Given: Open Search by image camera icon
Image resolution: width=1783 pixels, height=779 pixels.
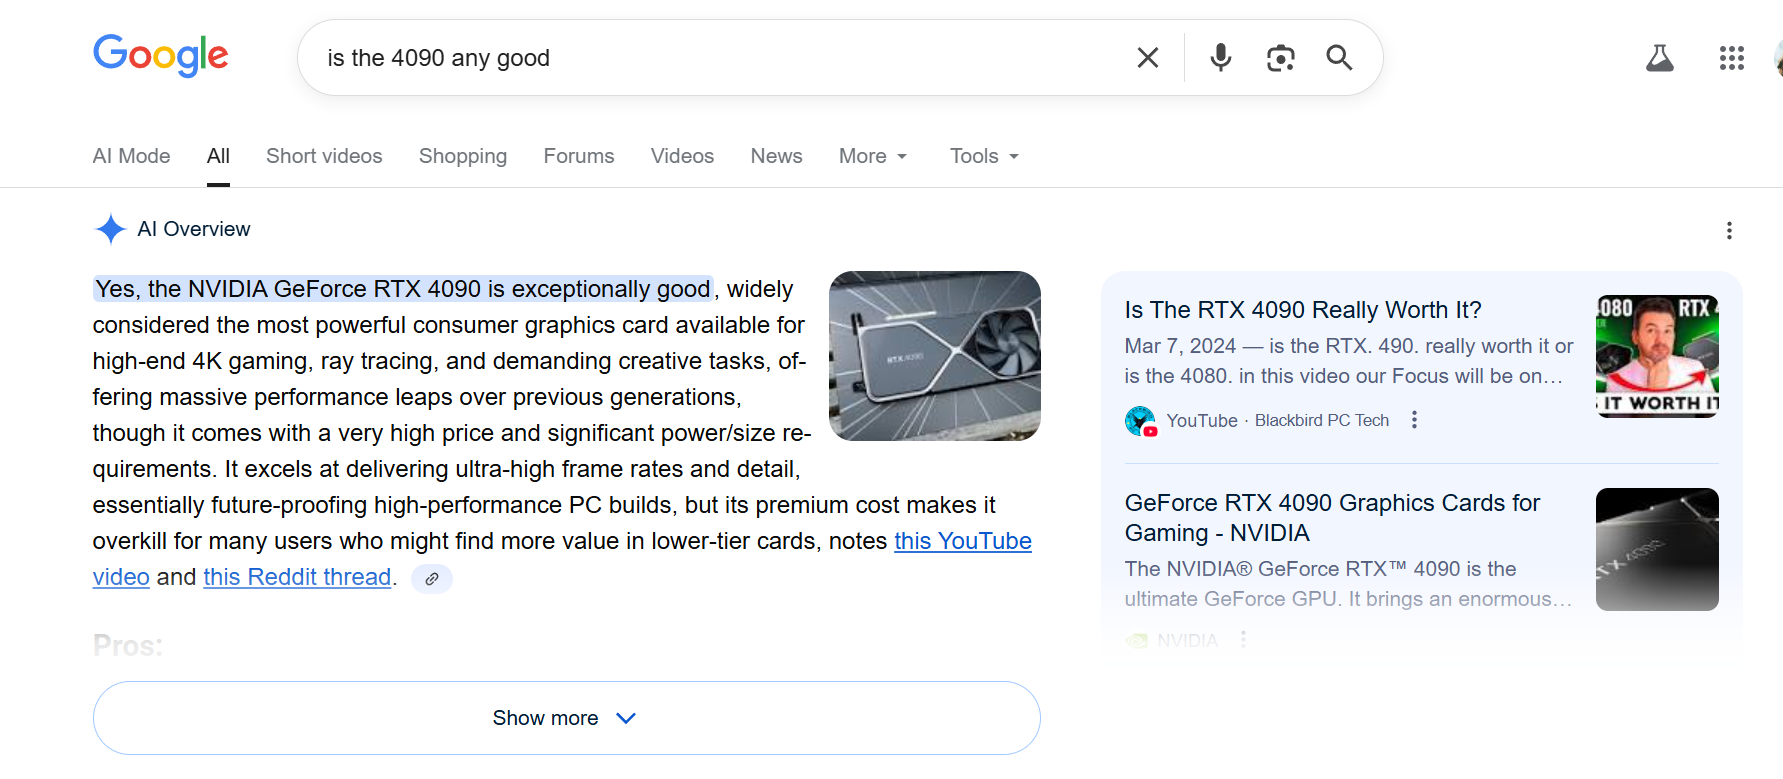Looking at the screenshot, I should coord(1280,58).
